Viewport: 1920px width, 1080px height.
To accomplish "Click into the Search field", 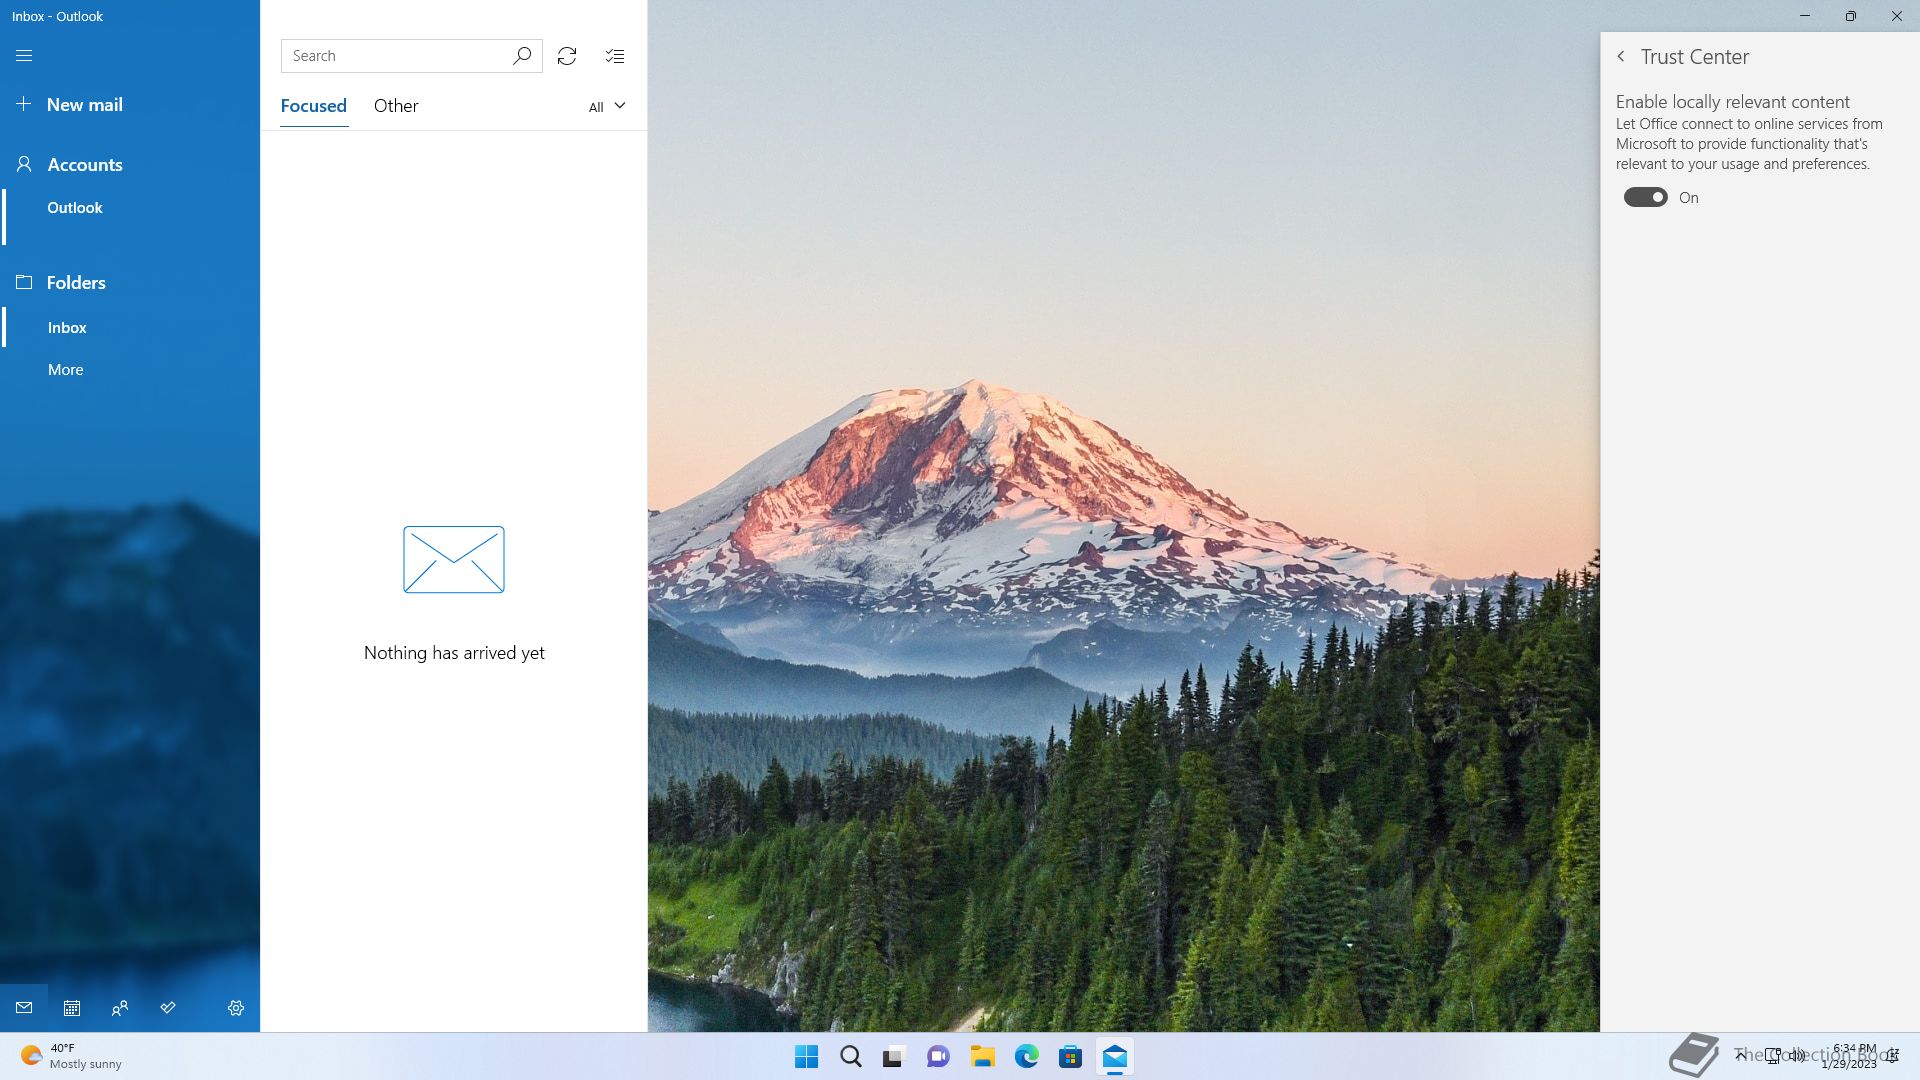I will [395, 56].
